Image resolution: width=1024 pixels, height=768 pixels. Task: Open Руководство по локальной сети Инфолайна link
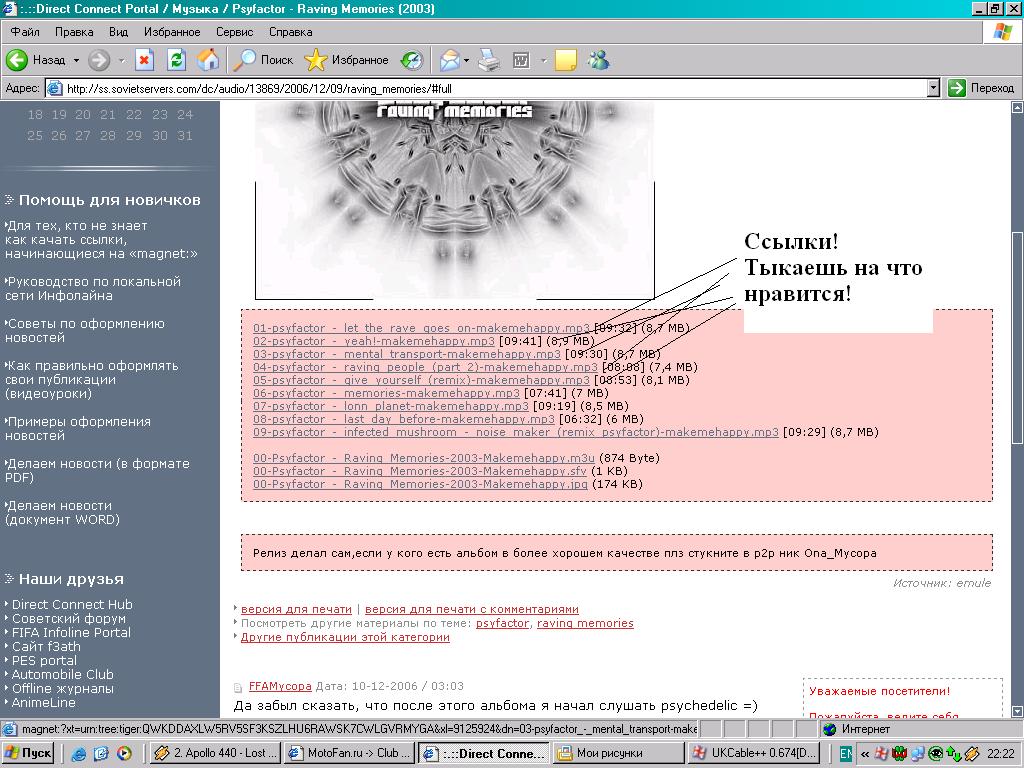point(93,289)
